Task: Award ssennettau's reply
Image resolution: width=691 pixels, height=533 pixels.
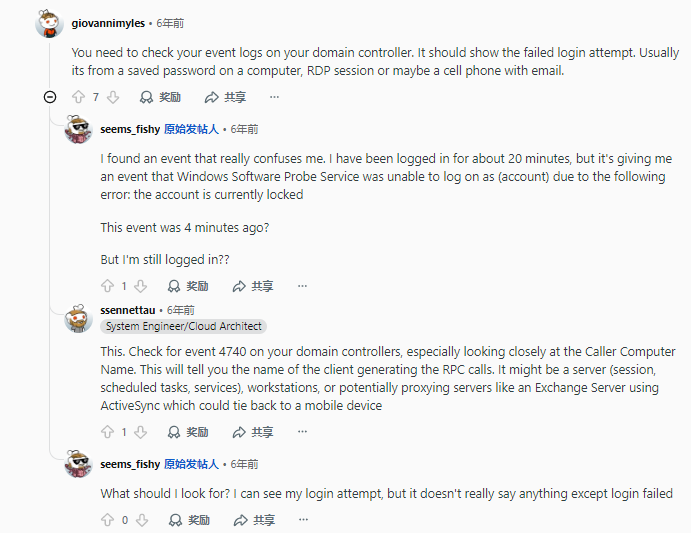Action: pyautogui.click(x=188, y=432)
